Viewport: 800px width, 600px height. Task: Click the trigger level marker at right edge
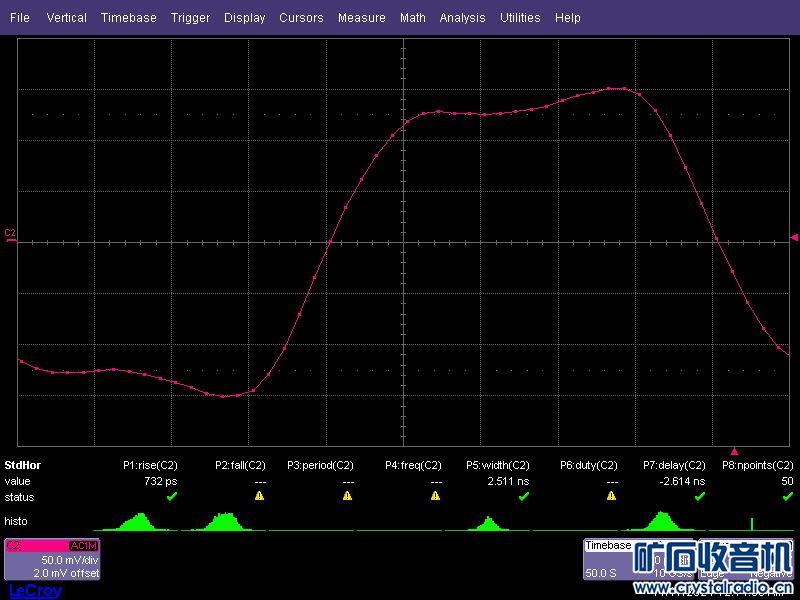(794, 237)
